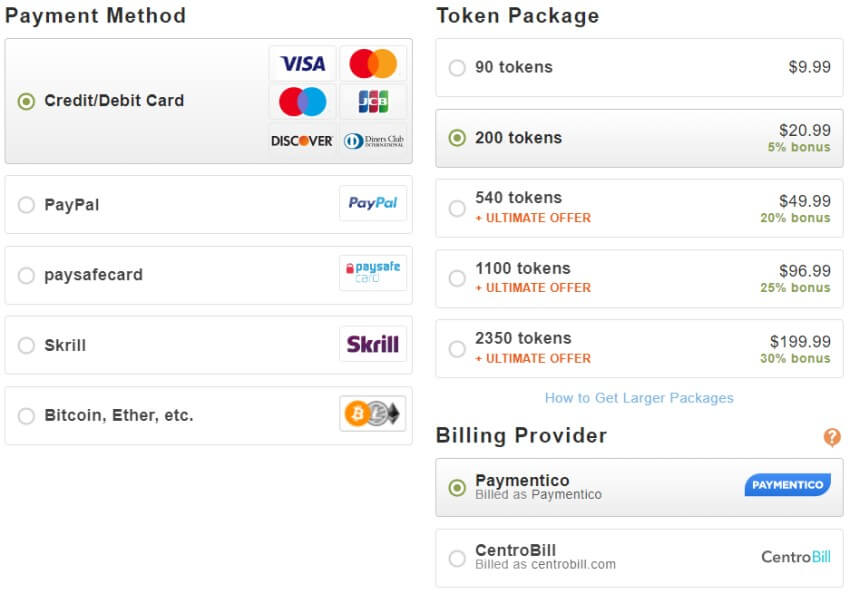Choose the 90 tokens package radio button
The image size is (850, 594).
point(457,68)
